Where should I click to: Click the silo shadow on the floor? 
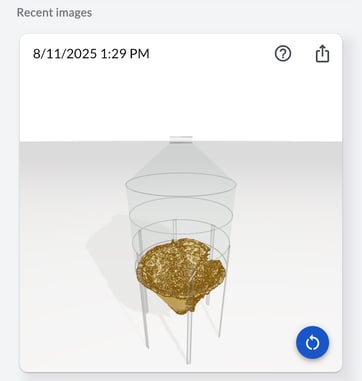click(107, 253)
